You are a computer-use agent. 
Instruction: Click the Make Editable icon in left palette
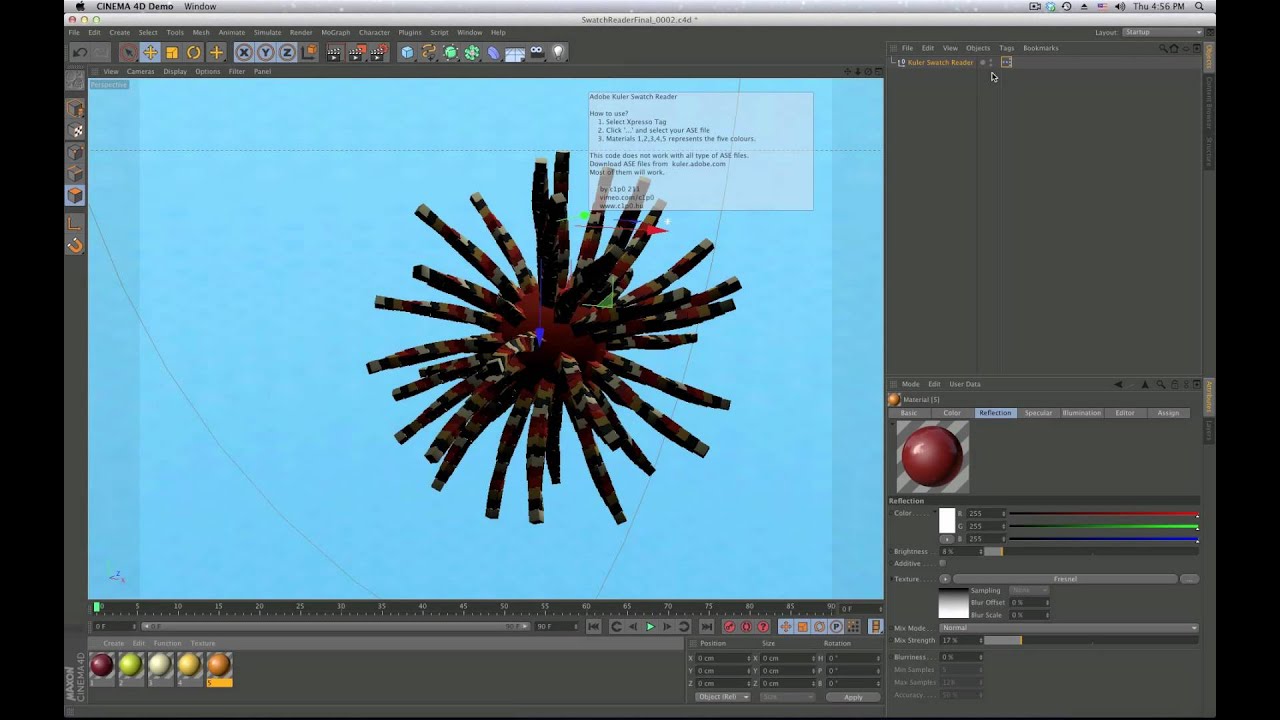[x=75, y=80]
